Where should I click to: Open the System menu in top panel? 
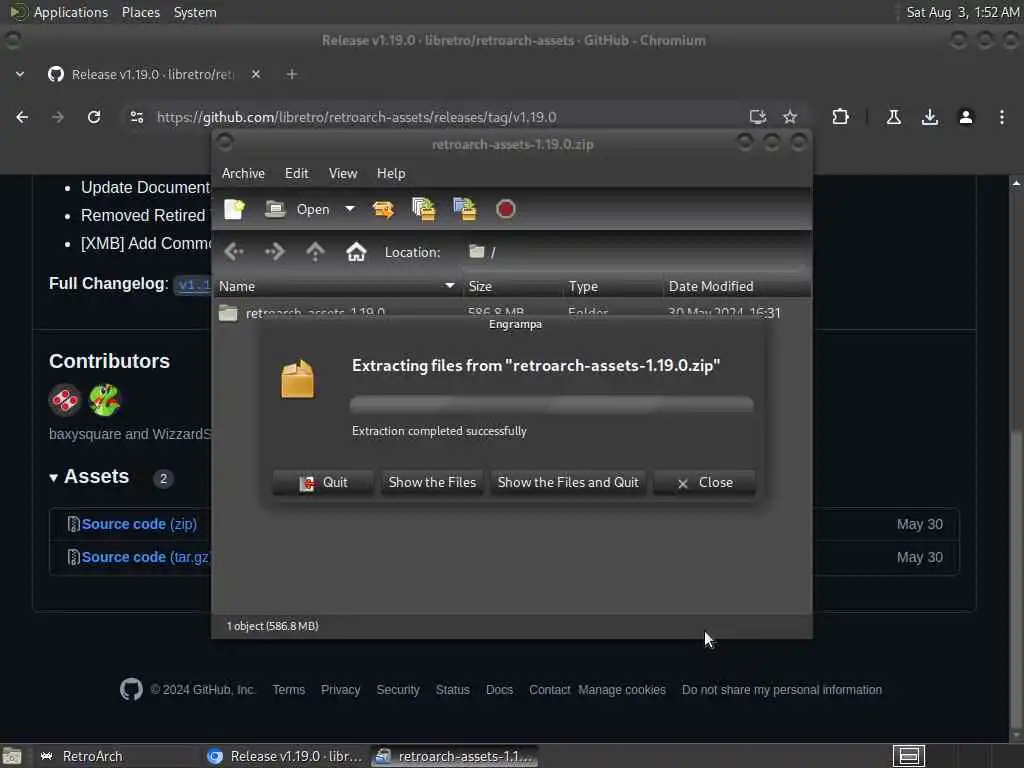click(x=195, y=12)
